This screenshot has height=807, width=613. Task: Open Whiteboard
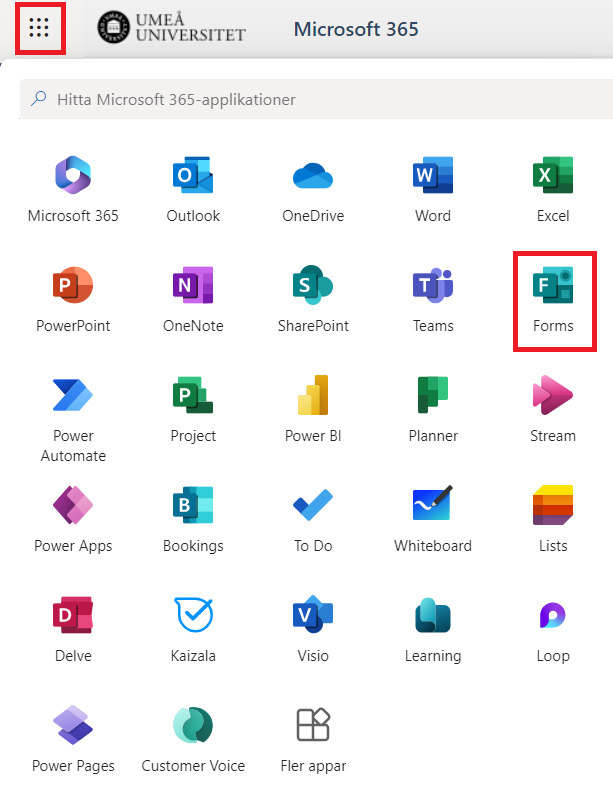(x=433, y=520)
